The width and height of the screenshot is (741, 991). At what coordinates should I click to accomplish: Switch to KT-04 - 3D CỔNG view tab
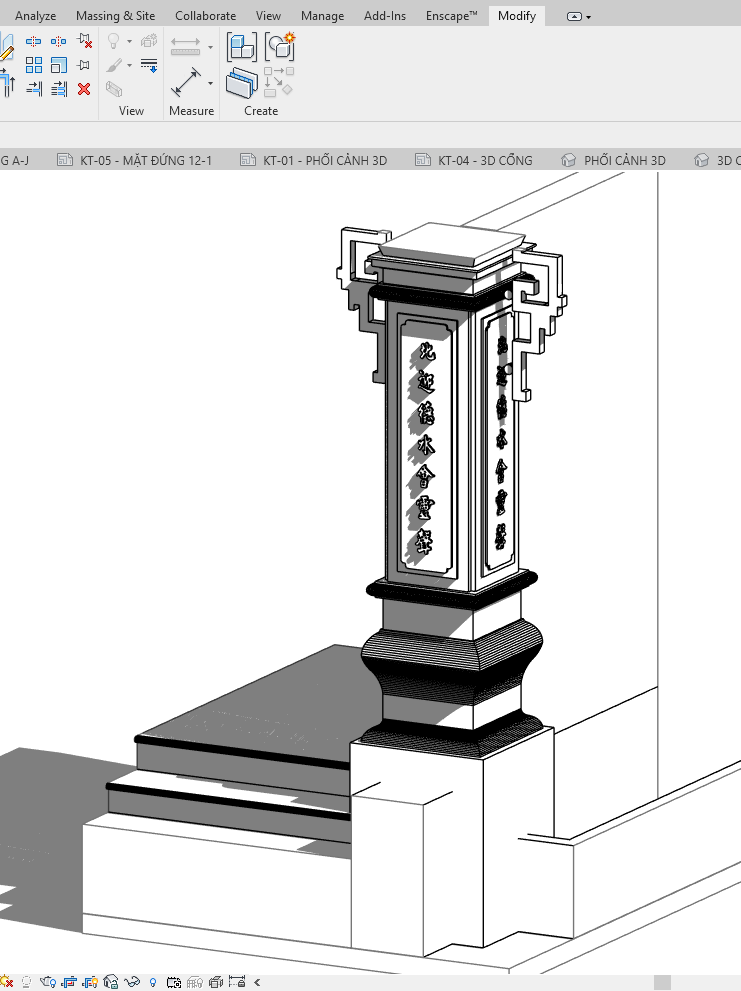tap(485, 160)
